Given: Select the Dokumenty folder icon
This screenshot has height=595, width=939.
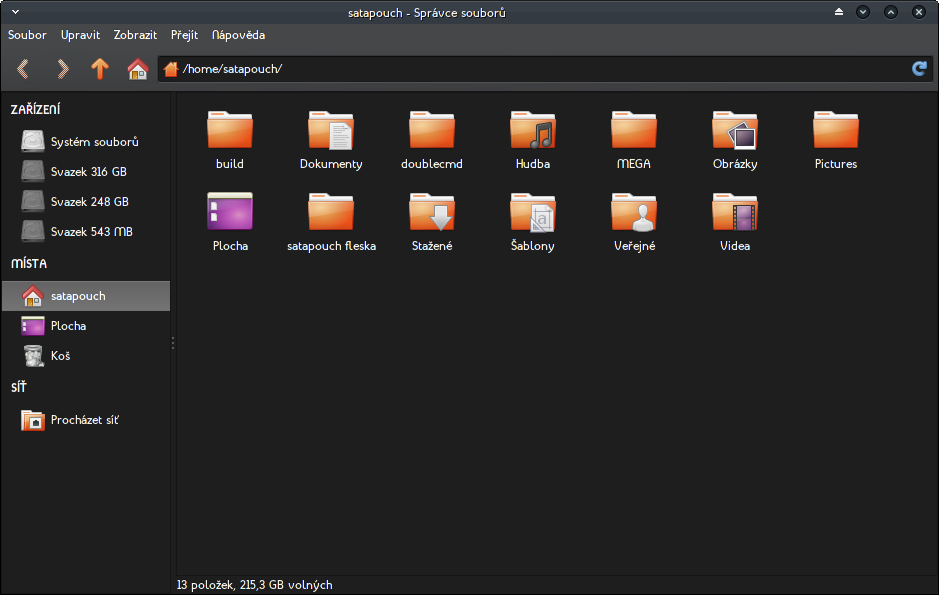Looking at the screenshot, I should (331, 130).
